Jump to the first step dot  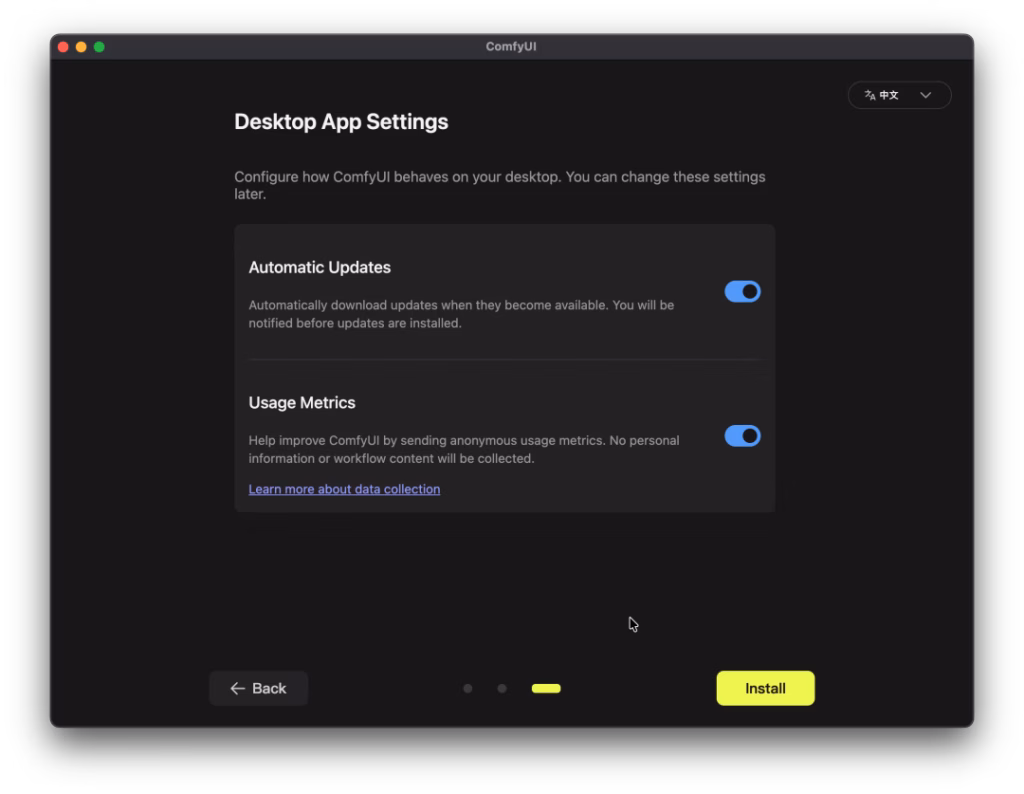[x=467, y=688]
